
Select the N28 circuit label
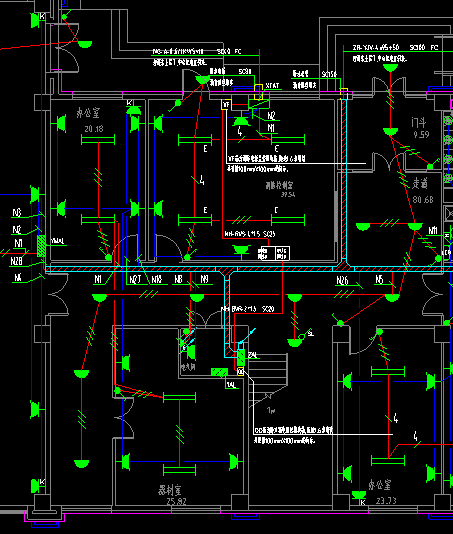16,261
